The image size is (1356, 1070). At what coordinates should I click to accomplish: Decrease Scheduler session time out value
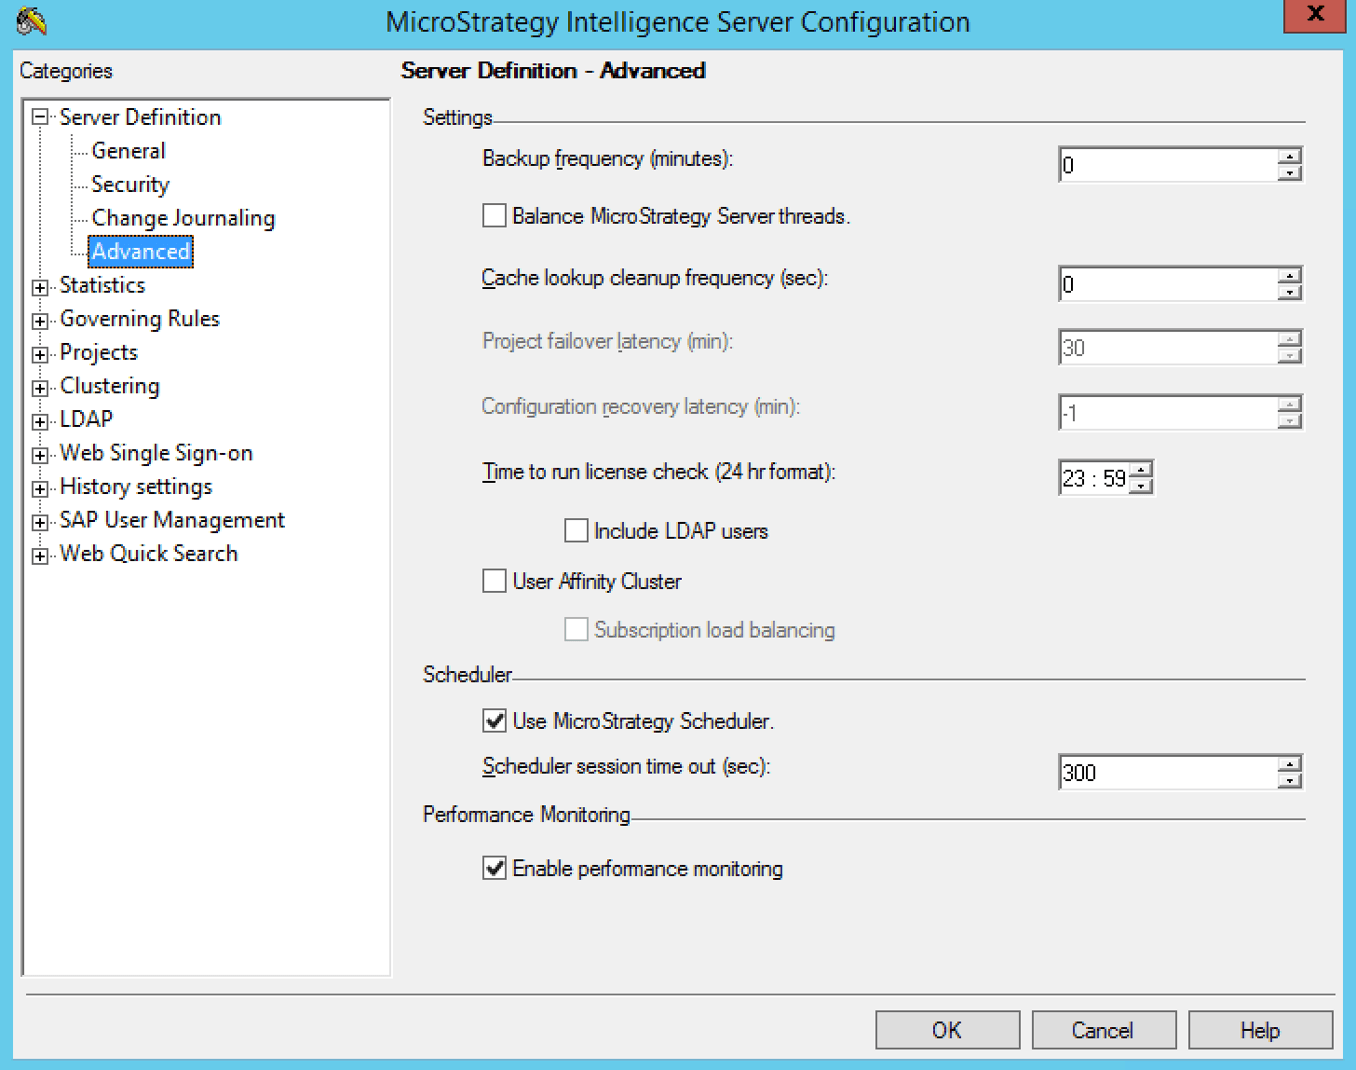1289,780
